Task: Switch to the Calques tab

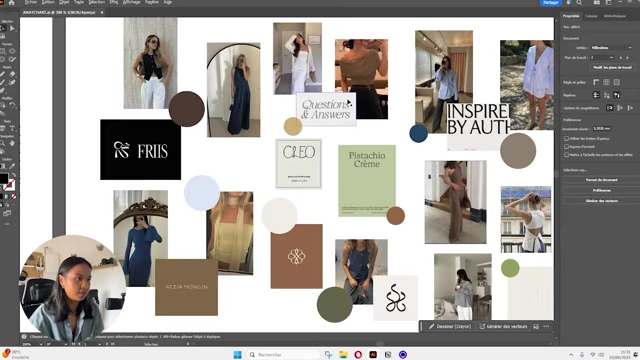Action: coord(591,16)
